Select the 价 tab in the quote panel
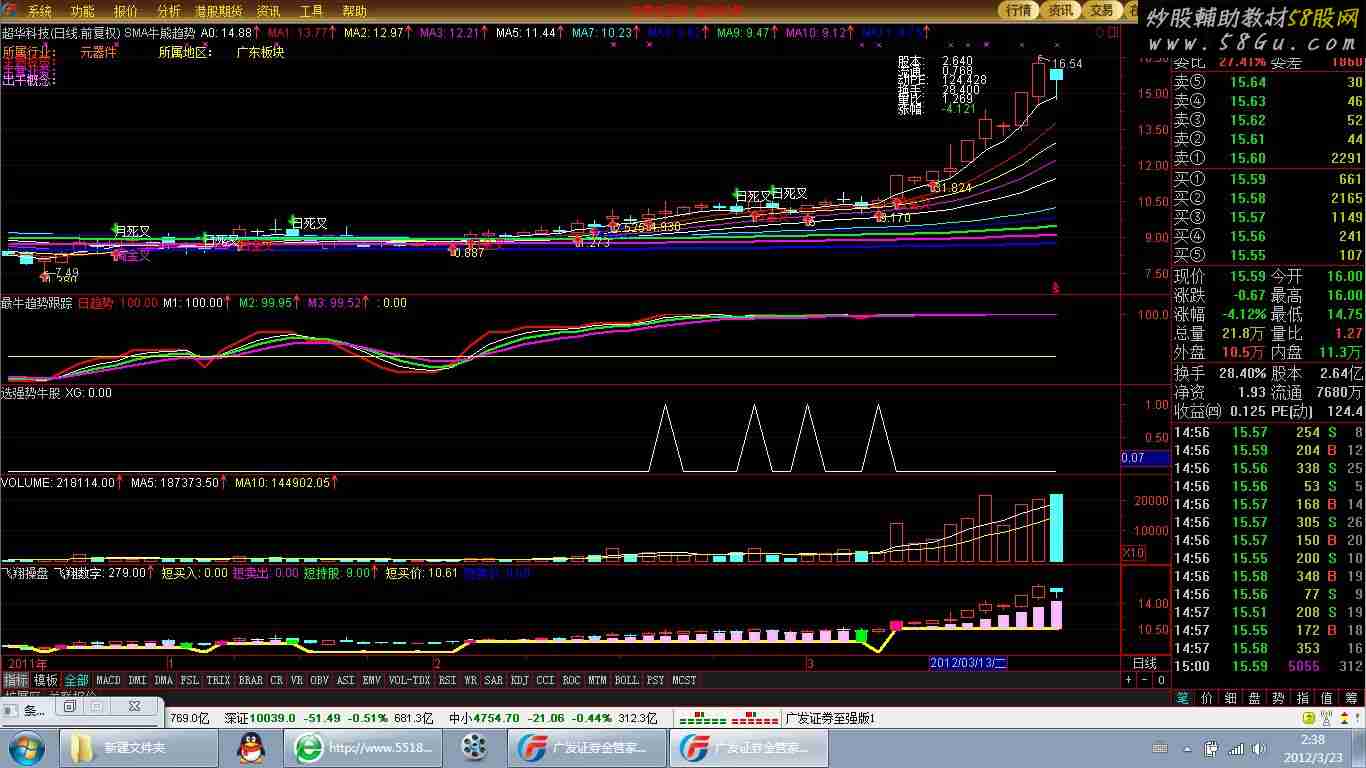The image size is (1366, 768). point(1206,698)
